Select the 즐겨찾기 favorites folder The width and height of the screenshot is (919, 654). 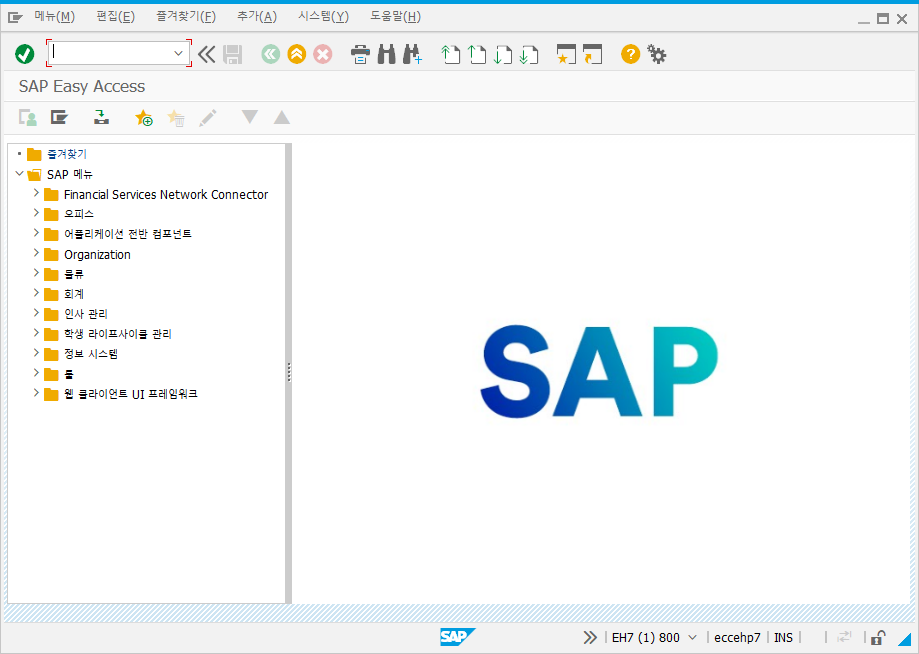[x=67, y=154]
